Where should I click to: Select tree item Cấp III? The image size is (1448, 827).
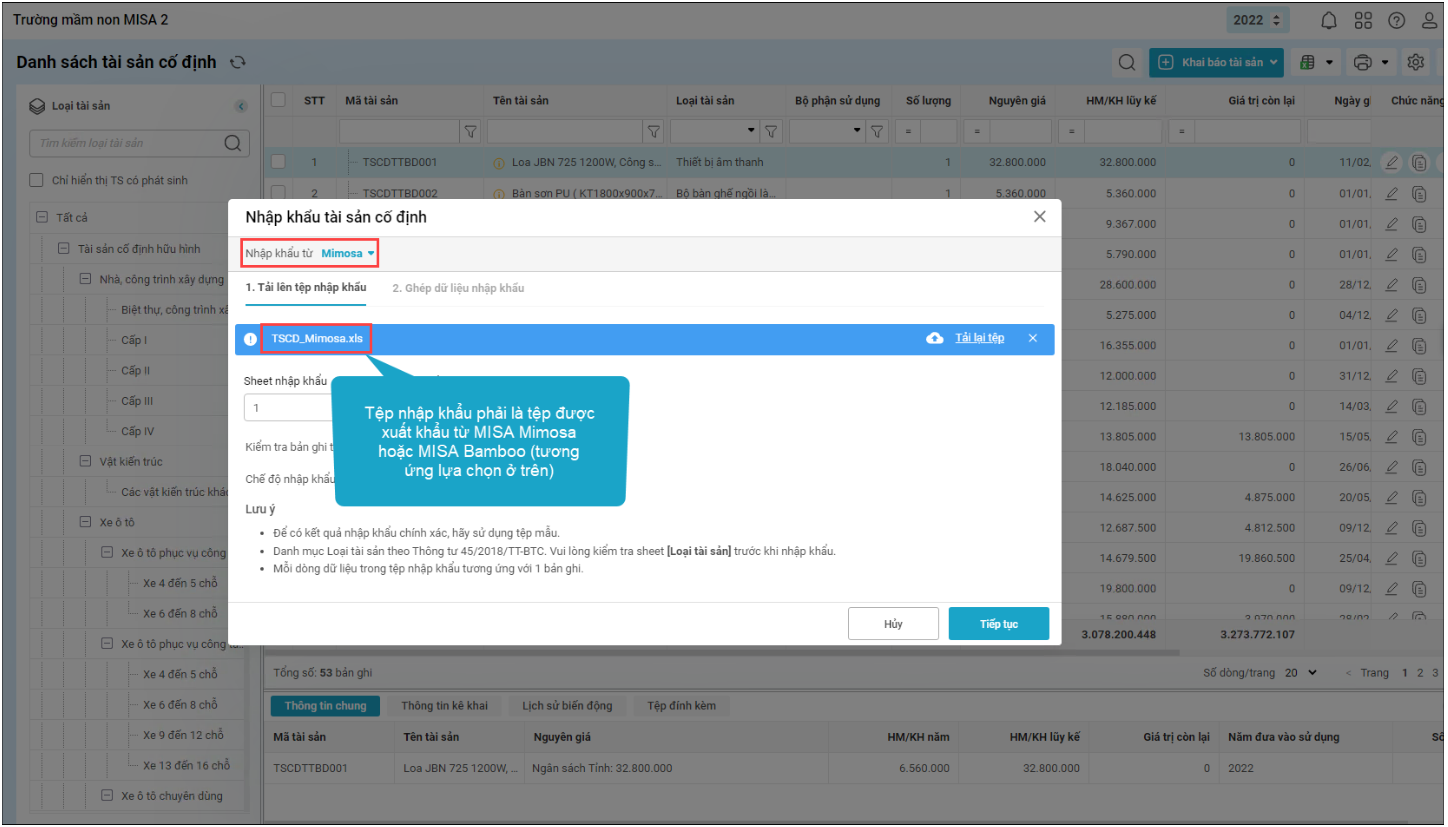click(x=138, y=401)
